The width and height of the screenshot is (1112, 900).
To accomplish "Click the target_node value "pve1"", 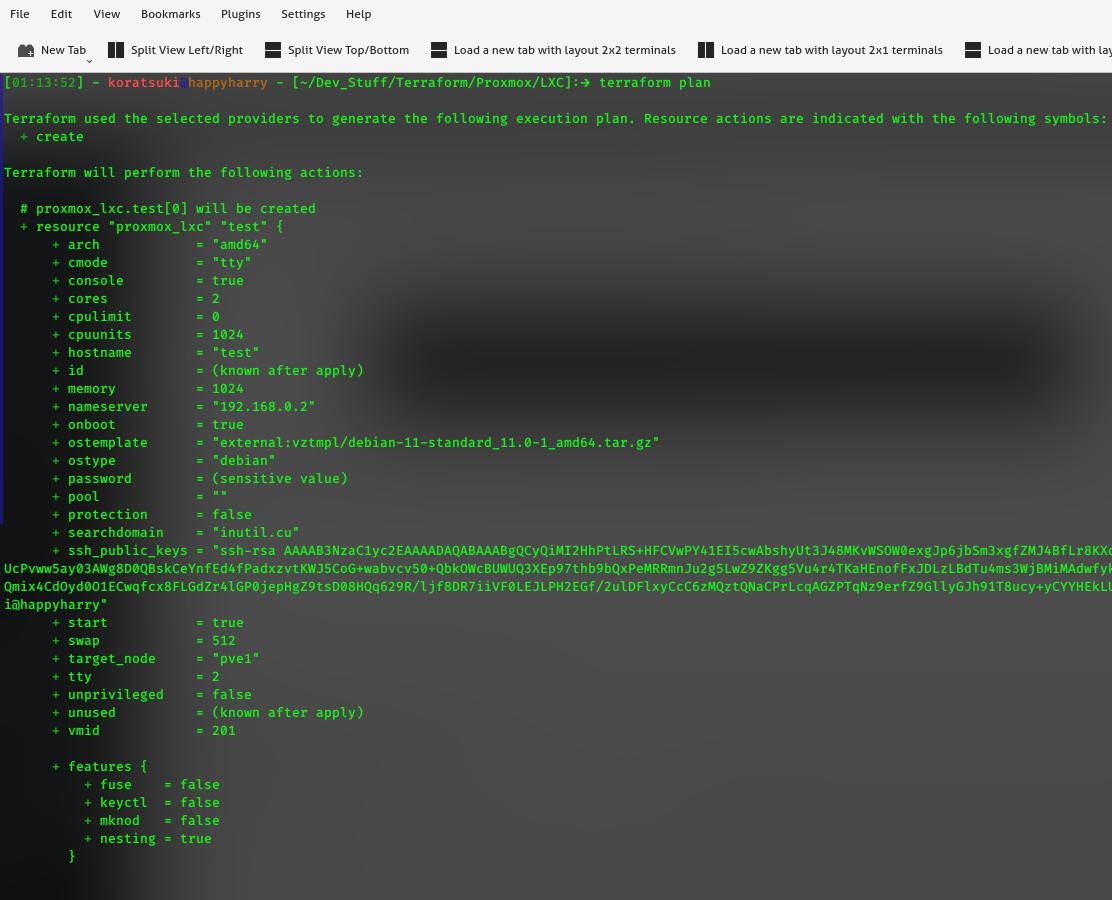I will click(235, 659).
